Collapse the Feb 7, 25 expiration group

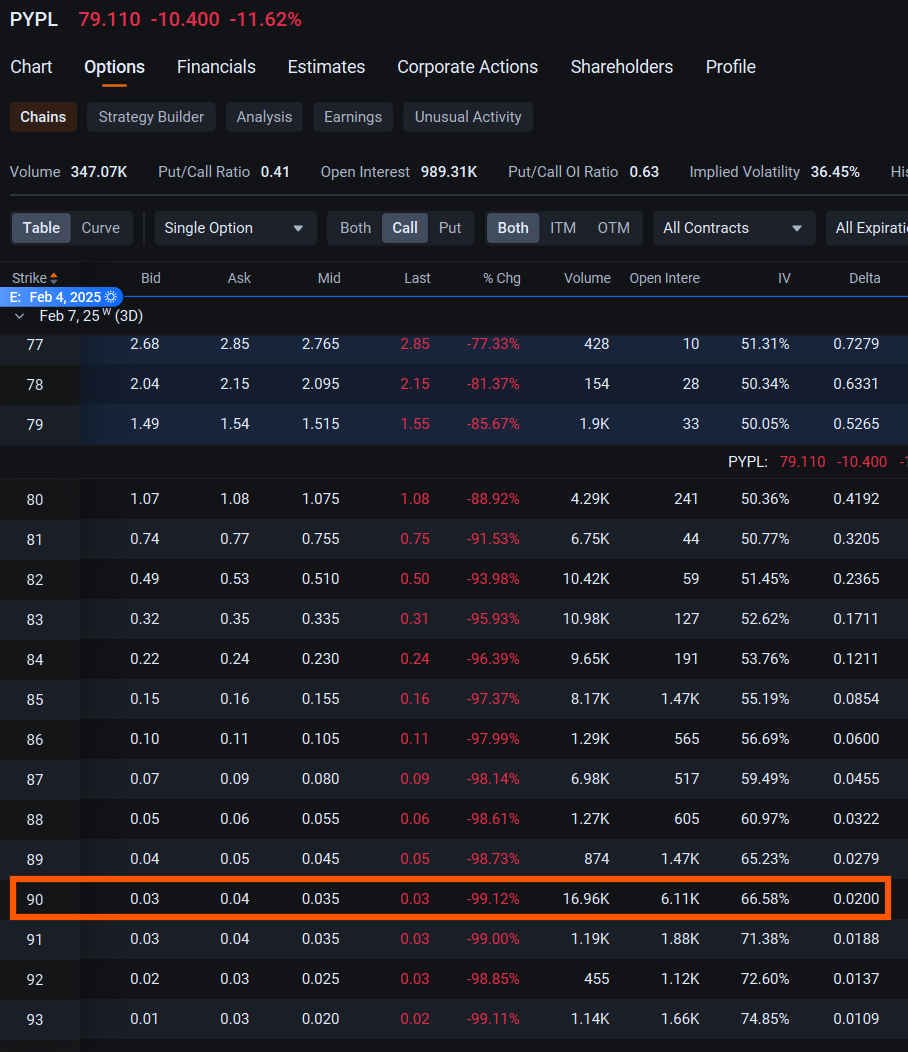pyautogui.click(x=19, y=316)
